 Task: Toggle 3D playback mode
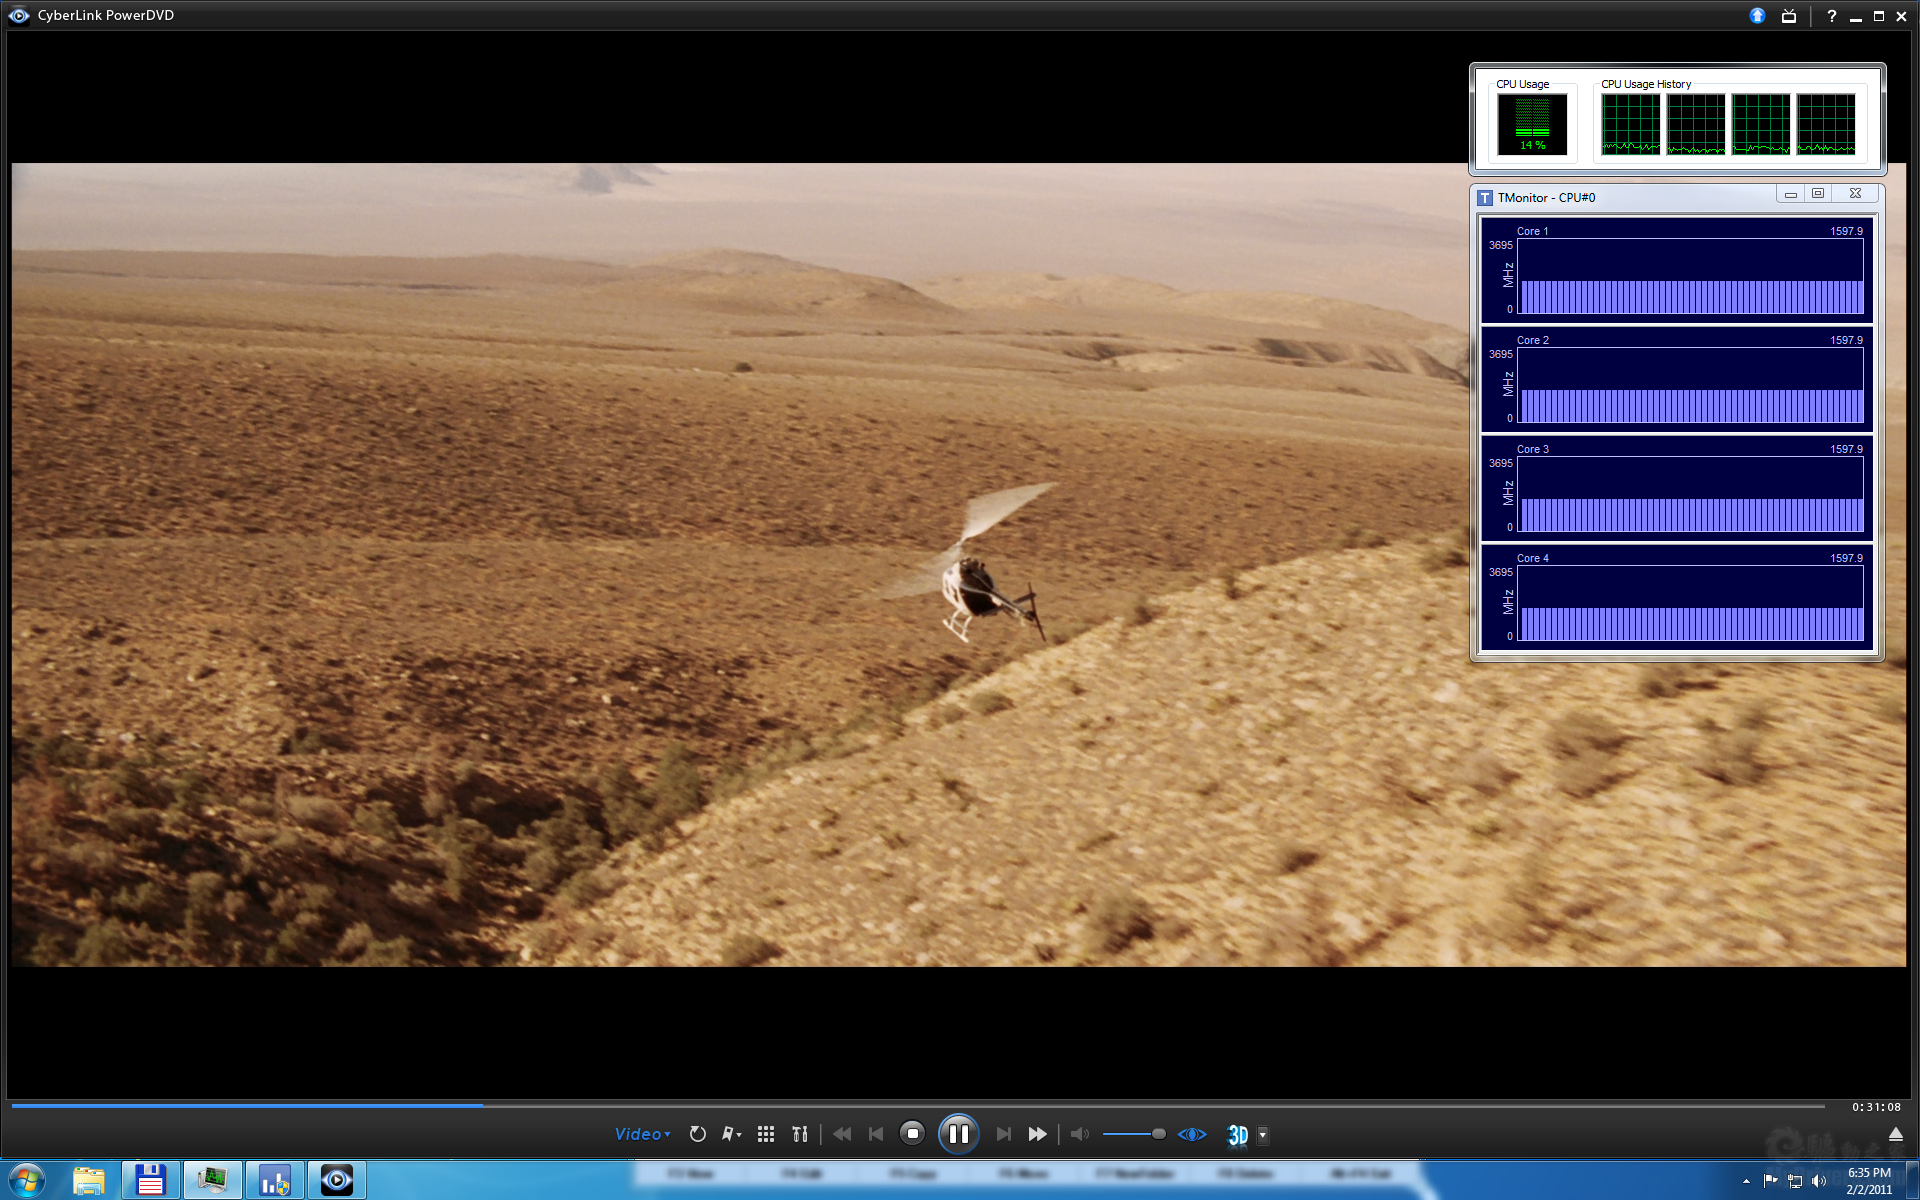[1237, 1135]
